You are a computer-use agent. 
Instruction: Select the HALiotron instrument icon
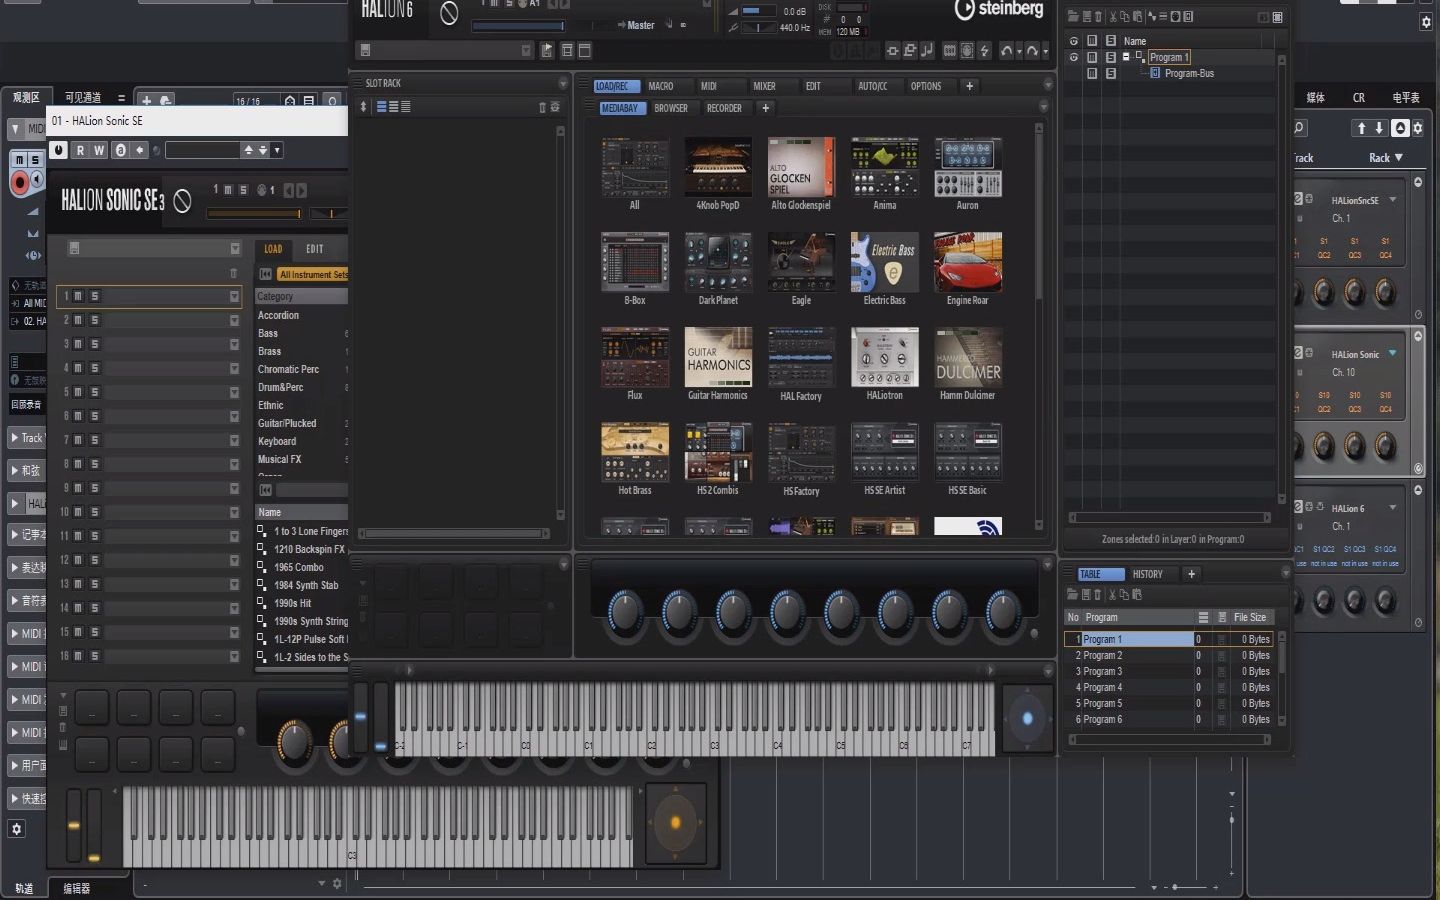click(884, 357)
